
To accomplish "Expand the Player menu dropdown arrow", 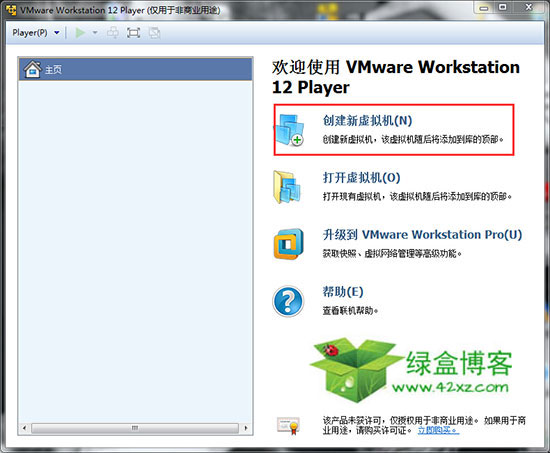I will click(57, 33).
